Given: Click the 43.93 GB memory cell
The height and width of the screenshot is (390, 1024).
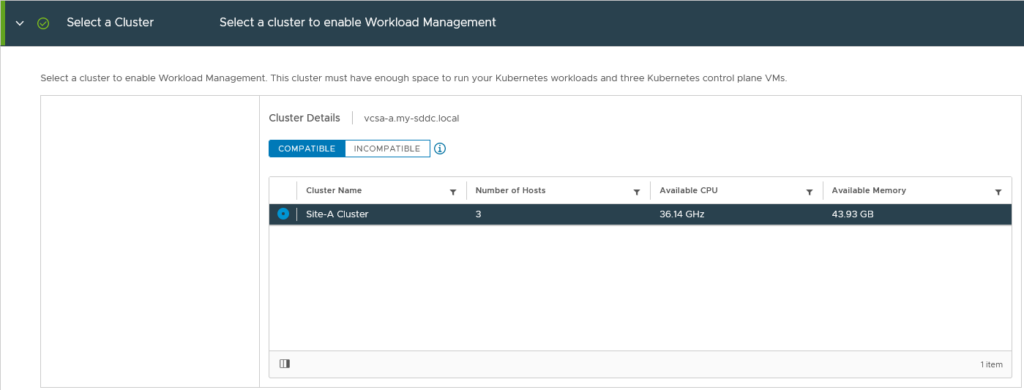Looking at the screenshot, I should 853,214.
